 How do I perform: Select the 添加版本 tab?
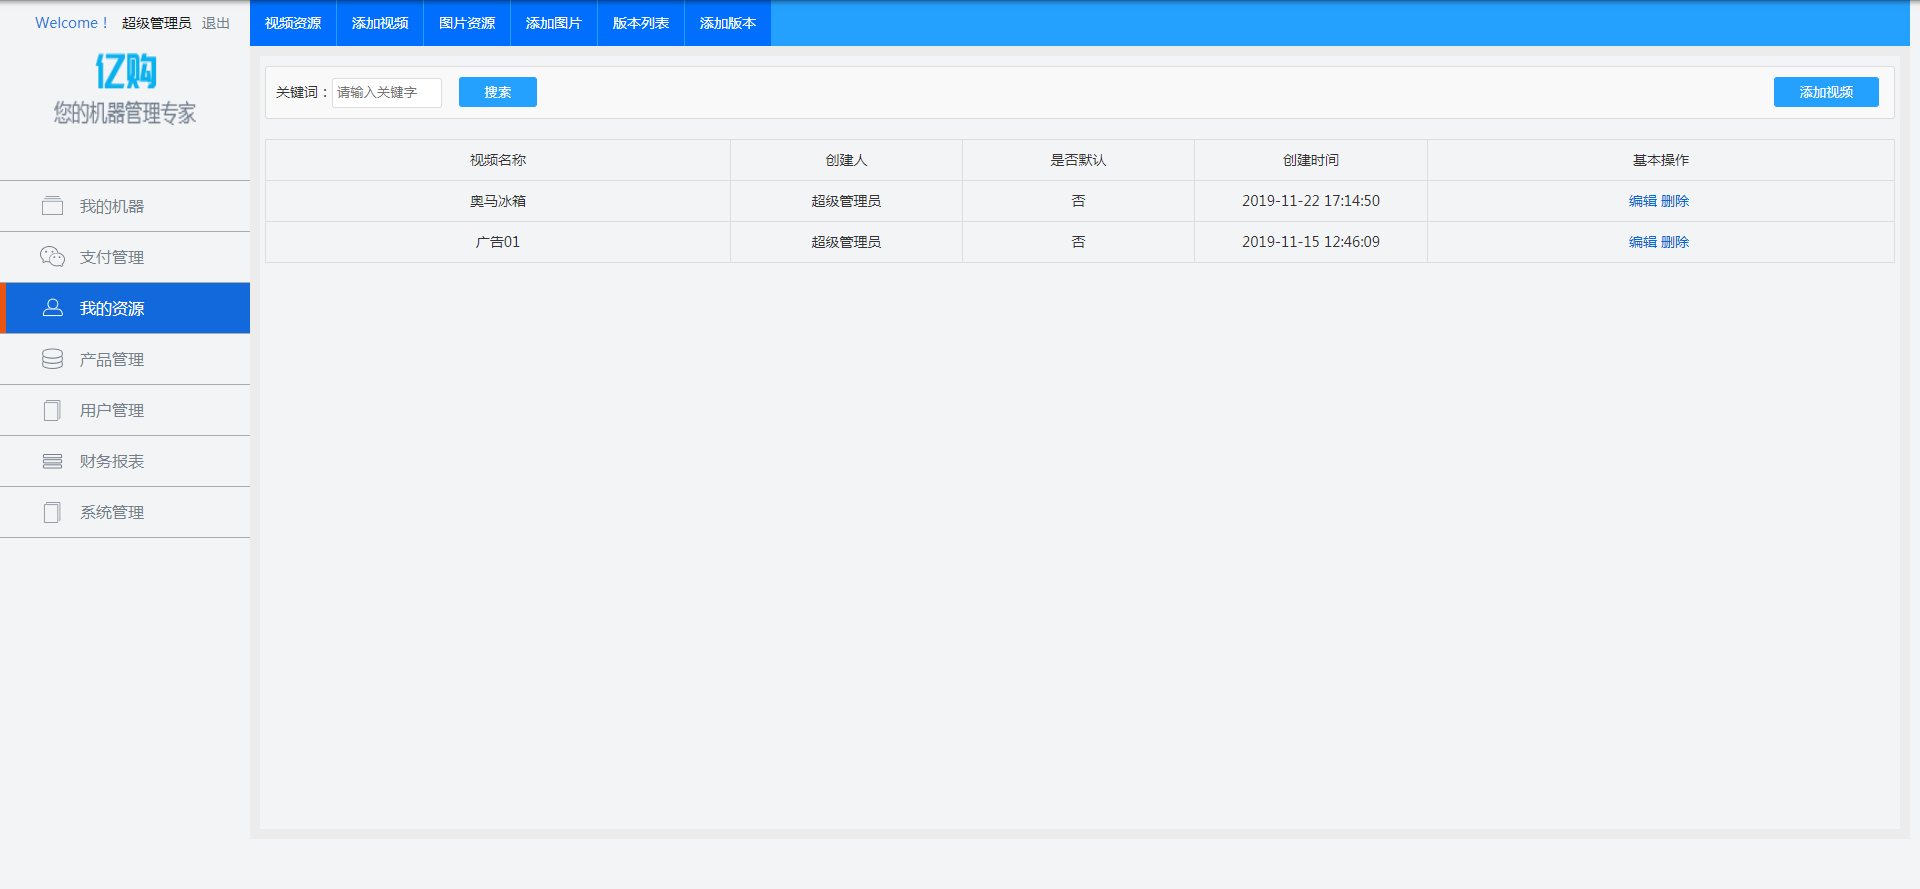coord(728,23)
